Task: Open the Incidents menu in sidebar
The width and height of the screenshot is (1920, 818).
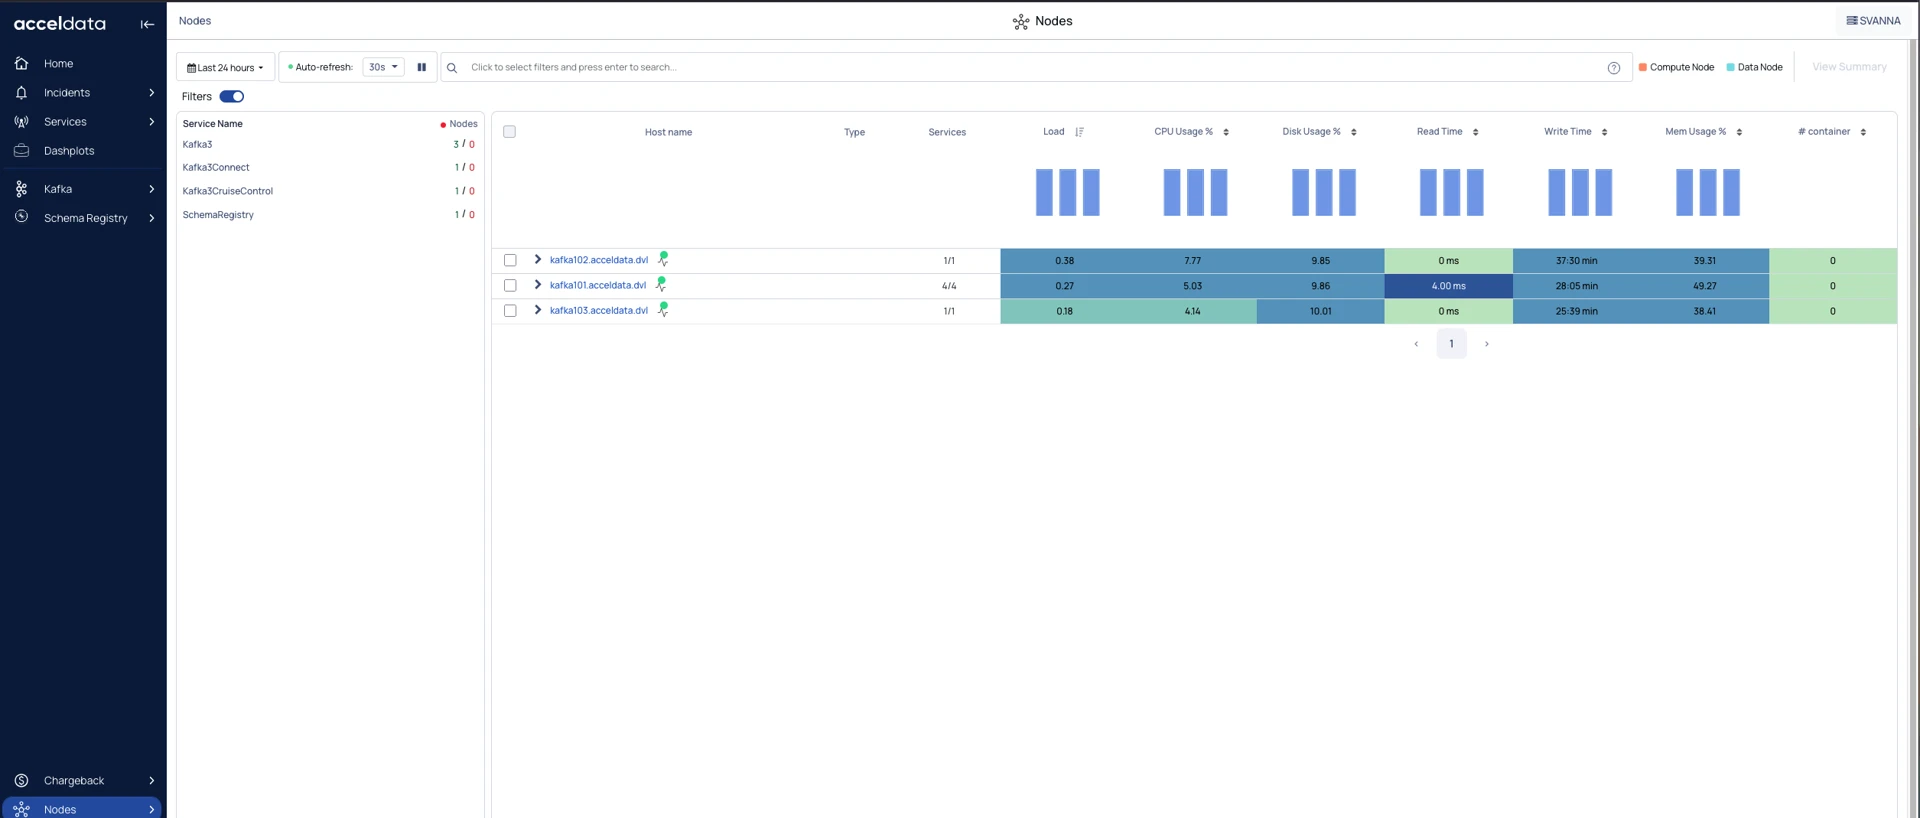Action: coord(67,93)
